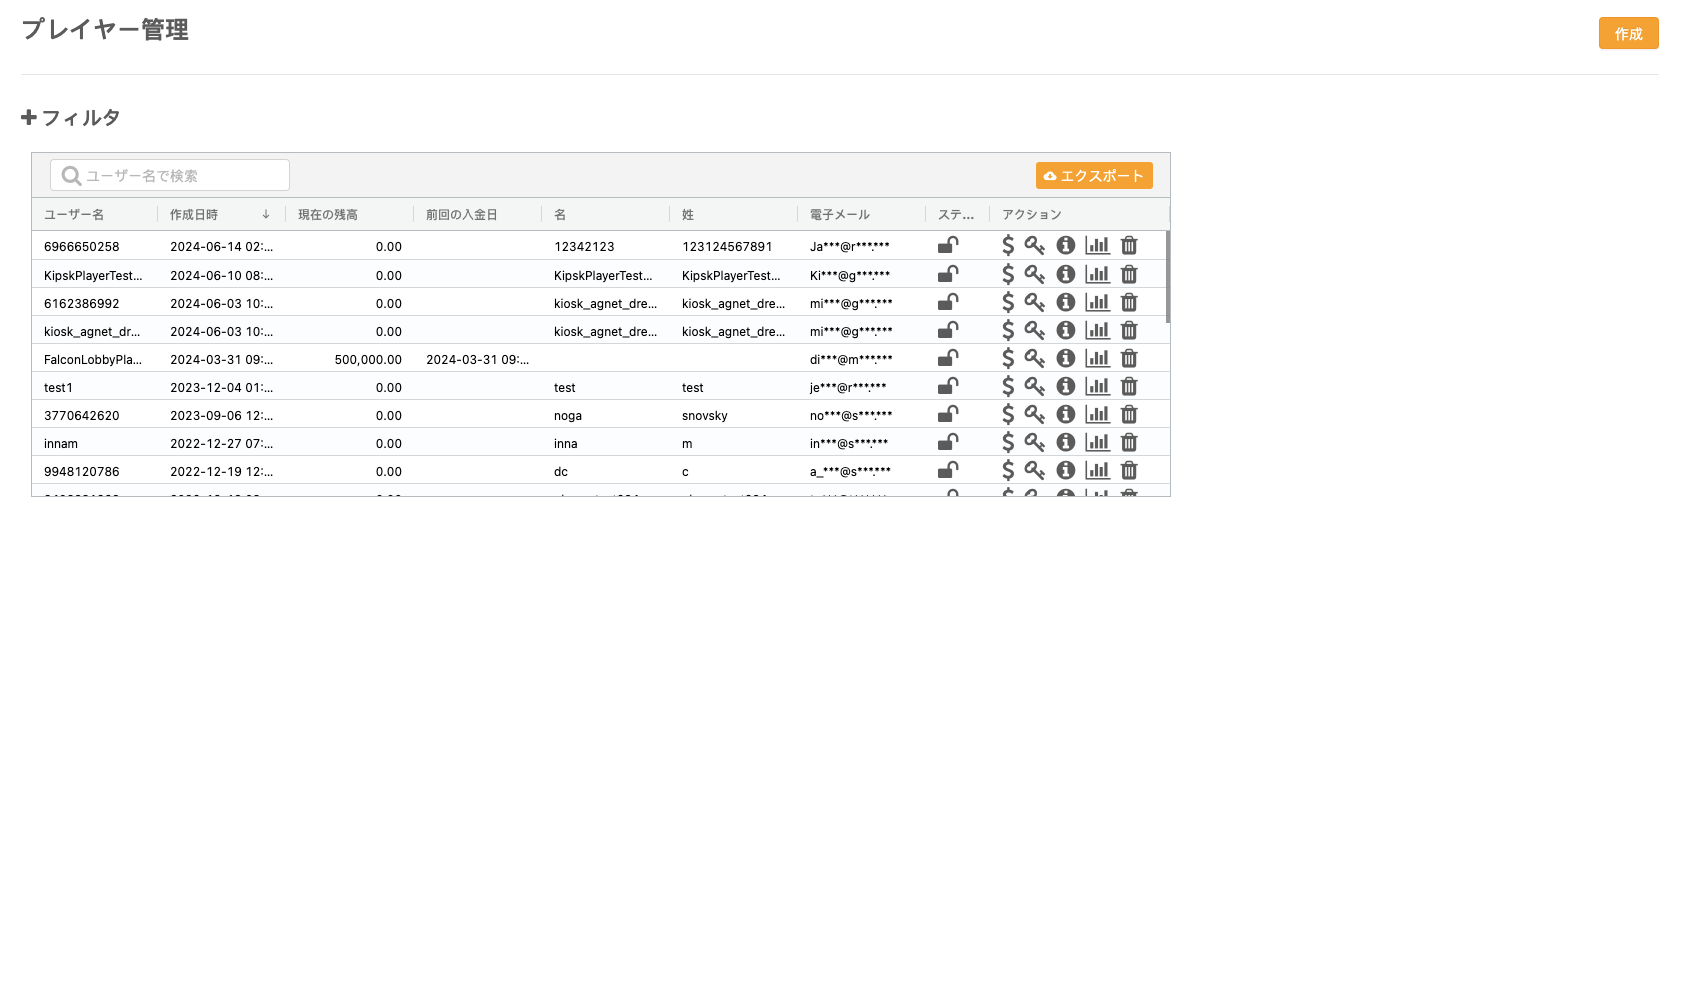1681x1001 pixels.
Task: Expand the フィルタ section
Action: 71,118
